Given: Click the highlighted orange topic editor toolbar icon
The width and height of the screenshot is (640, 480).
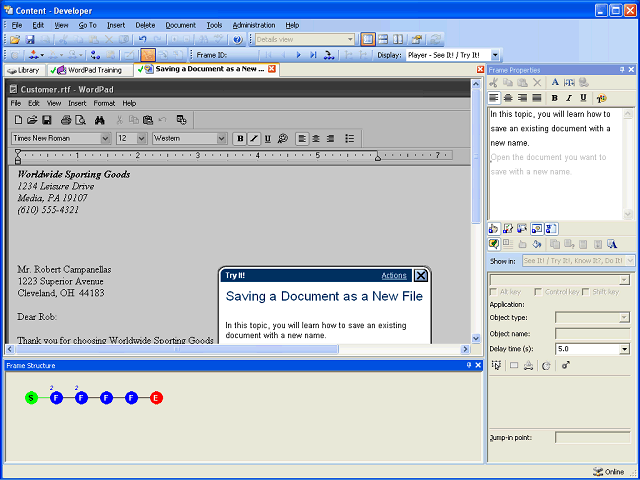Looking at the screenshot, I should [x=148, y=55].
